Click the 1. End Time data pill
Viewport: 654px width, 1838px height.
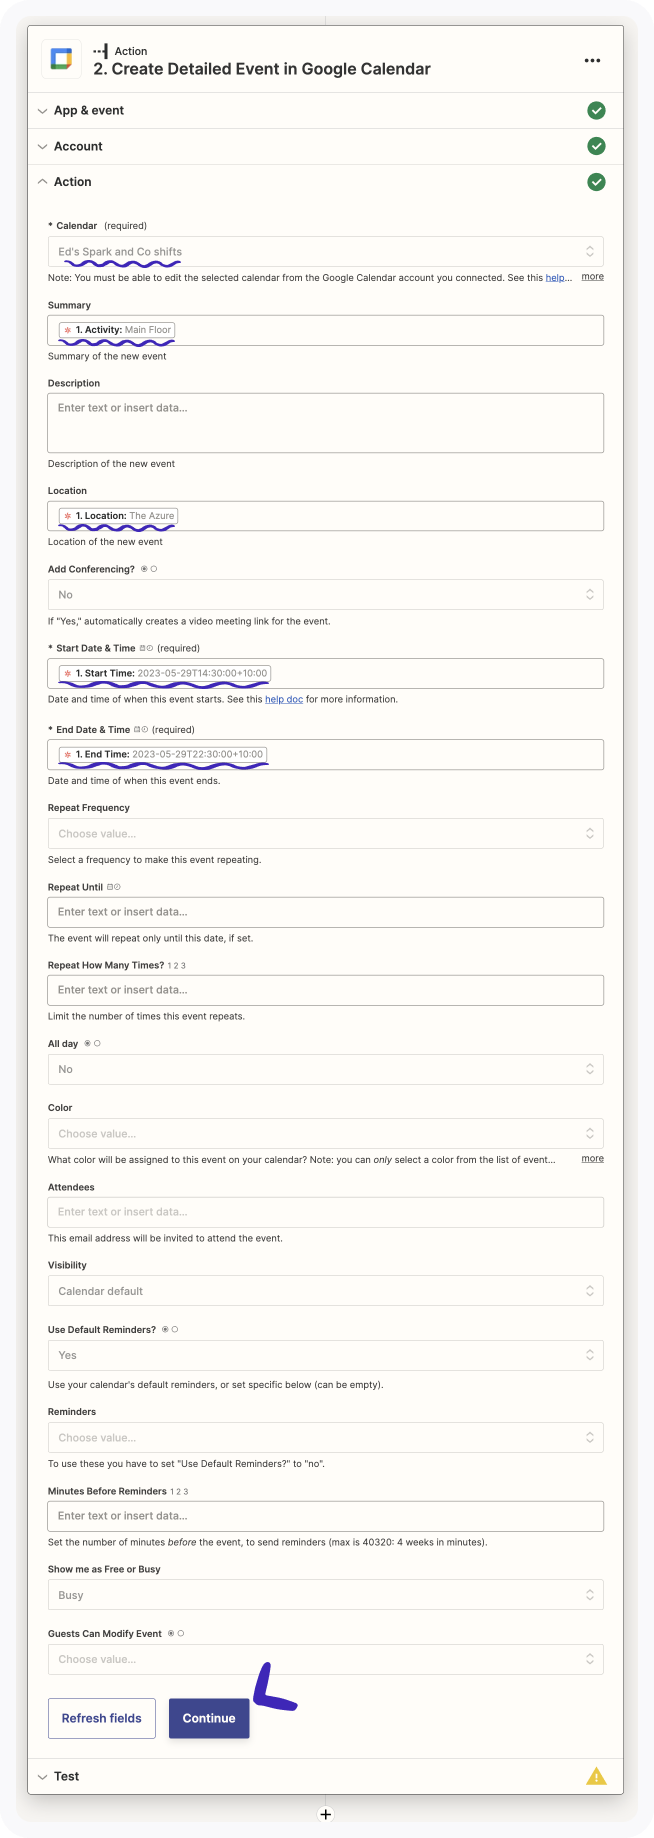tap(162, 754)
